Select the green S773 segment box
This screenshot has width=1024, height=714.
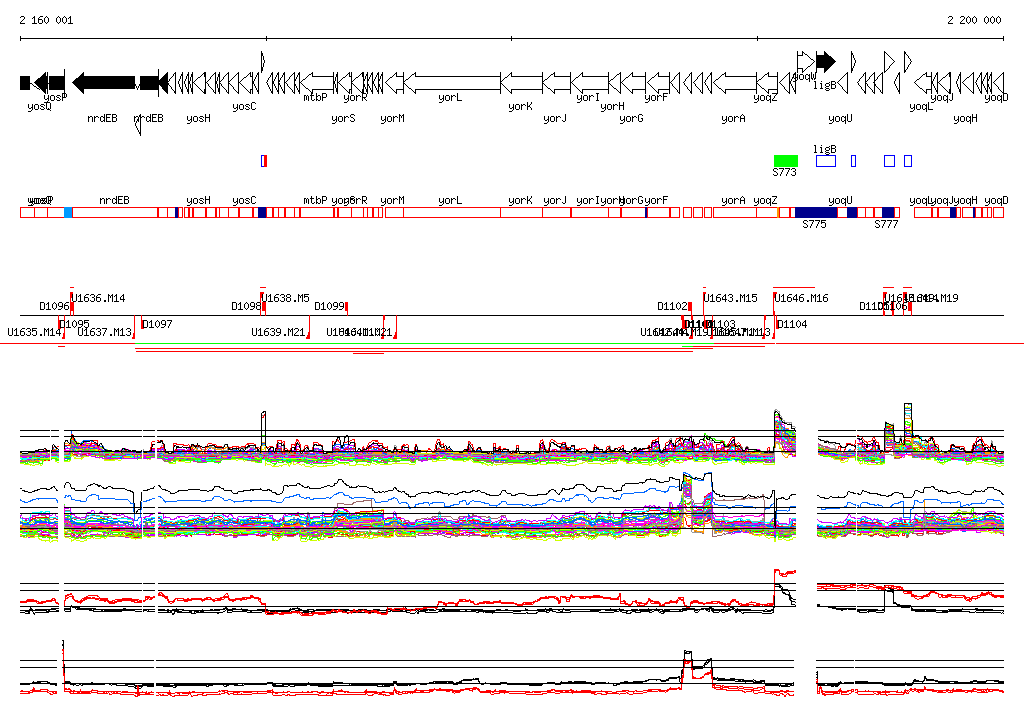(786, 161)
